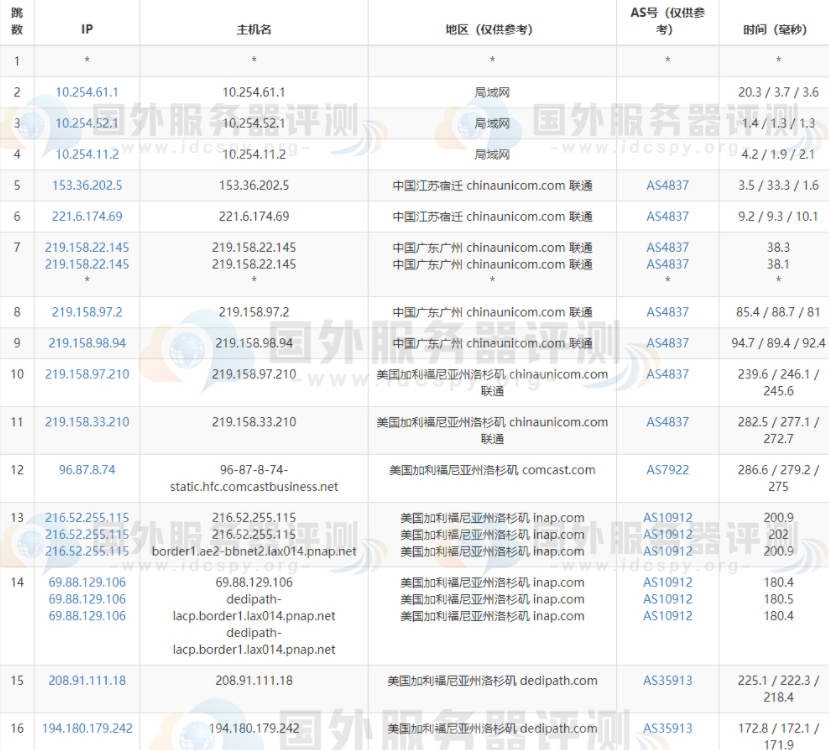Screen dimensions: 829x750
Task: Open AS4837 link in hop 10 row
Action: click(x=667, y=375)
